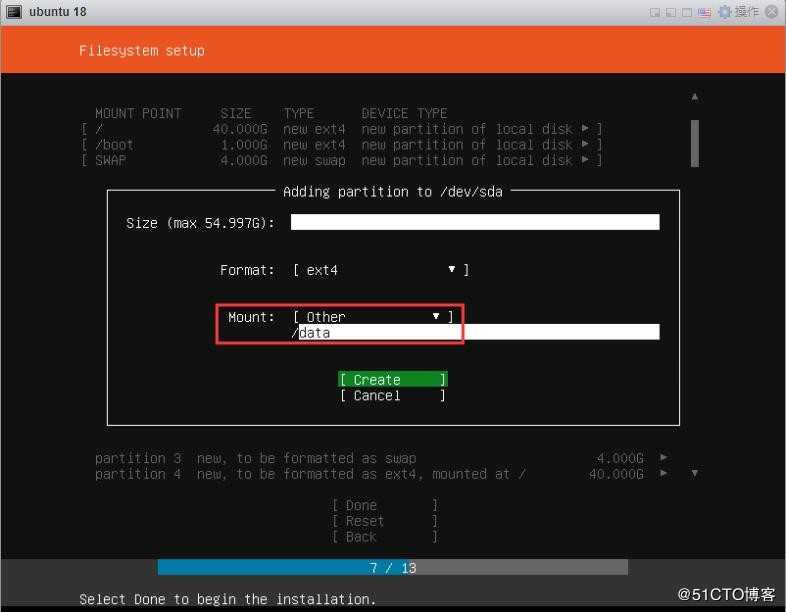Viewport: 786px width, 612px height.
Task: Click the dimmed Reset button
Action: [384, 521]
